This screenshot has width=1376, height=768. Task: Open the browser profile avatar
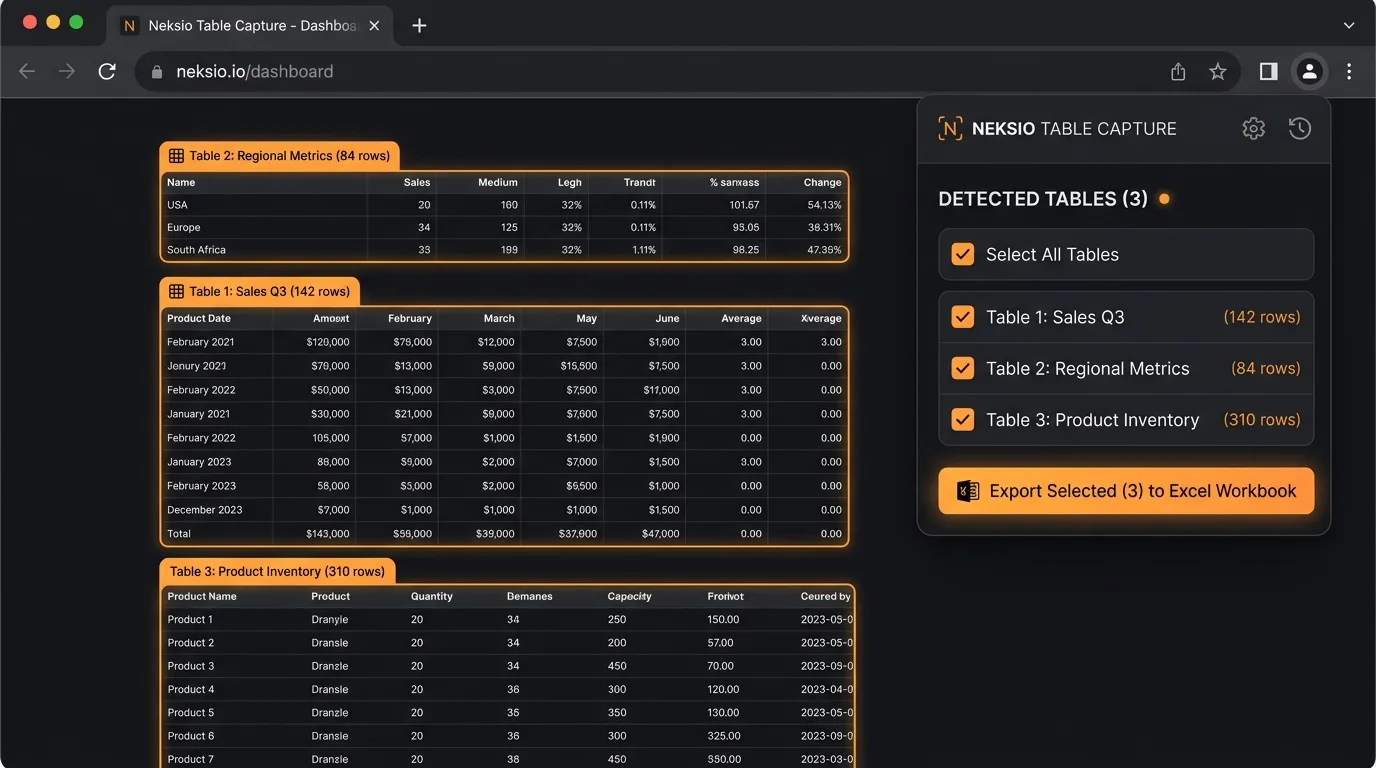point(1309,72)
